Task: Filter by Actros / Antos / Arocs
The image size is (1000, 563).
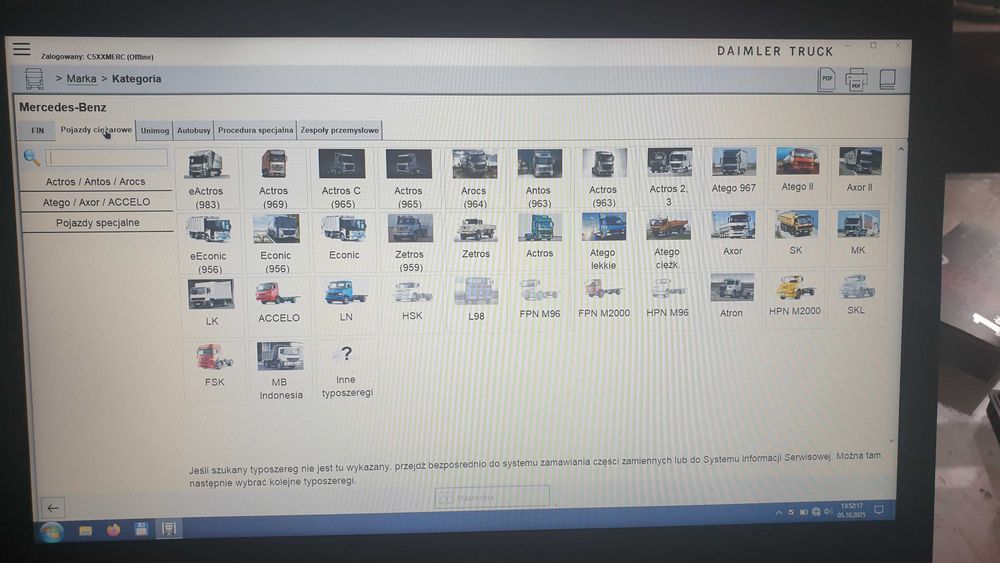Action: pyautogui.click(x=96, y=182)
